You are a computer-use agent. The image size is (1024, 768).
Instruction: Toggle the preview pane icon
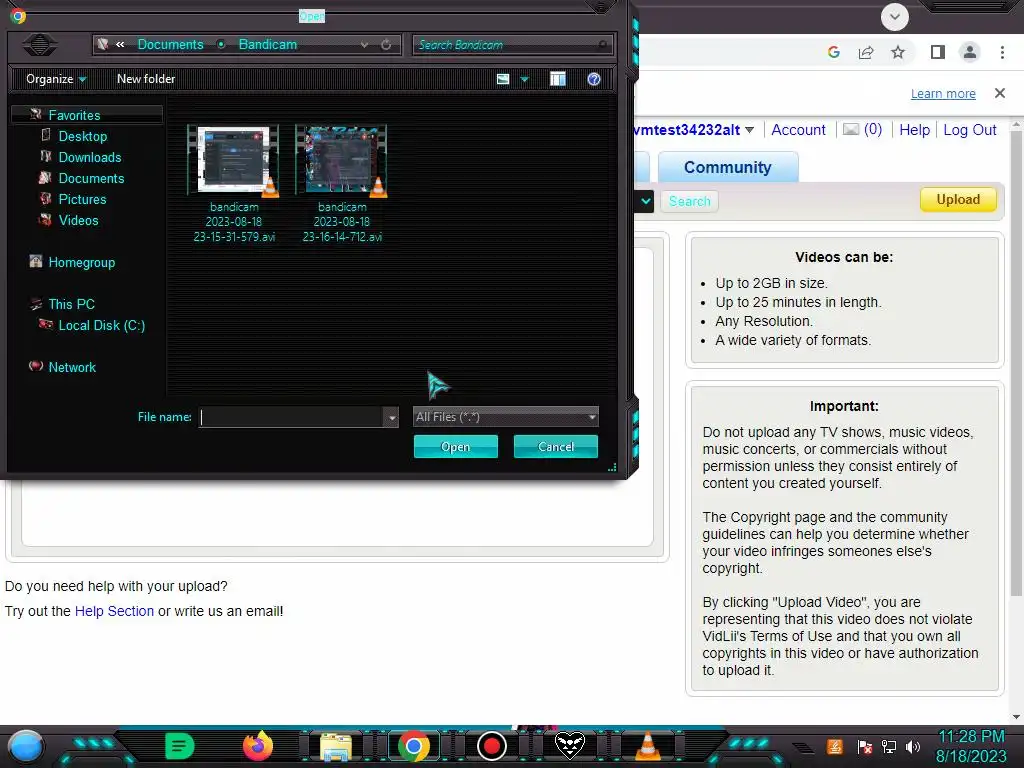tap(558, 79)
